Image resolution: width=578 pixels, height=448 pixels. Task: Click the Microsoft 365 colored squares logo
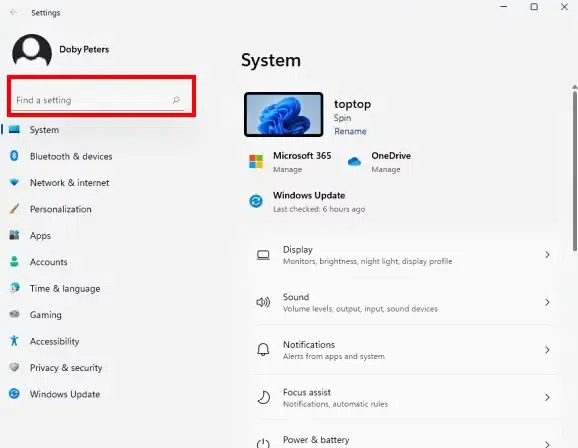(x=256, y=162)
